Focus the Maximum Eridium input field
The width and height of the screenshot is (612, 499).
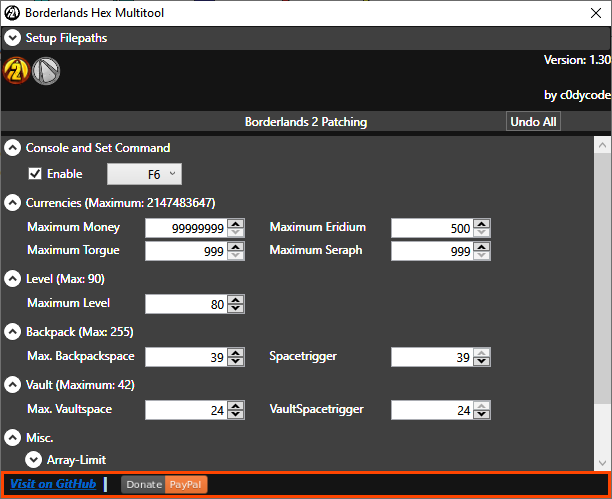(432, 228)
